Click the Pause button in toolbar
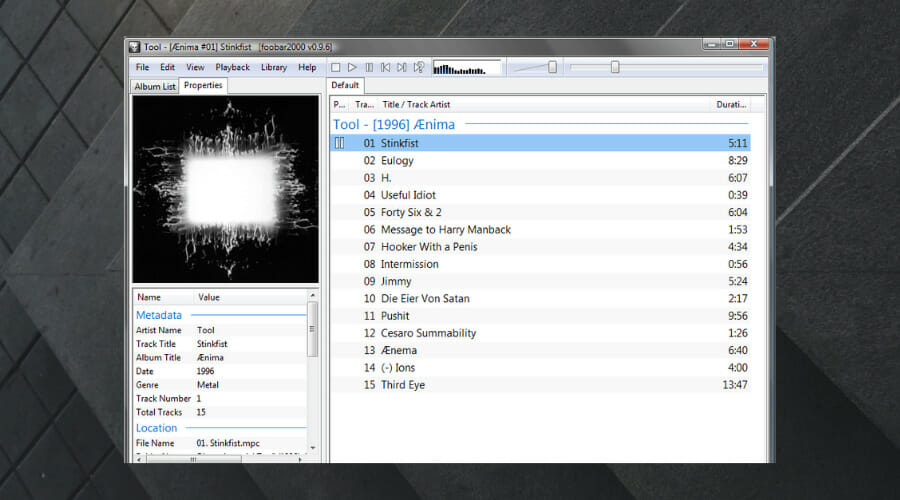Viewport: 900px width, 500px height. 369,68
